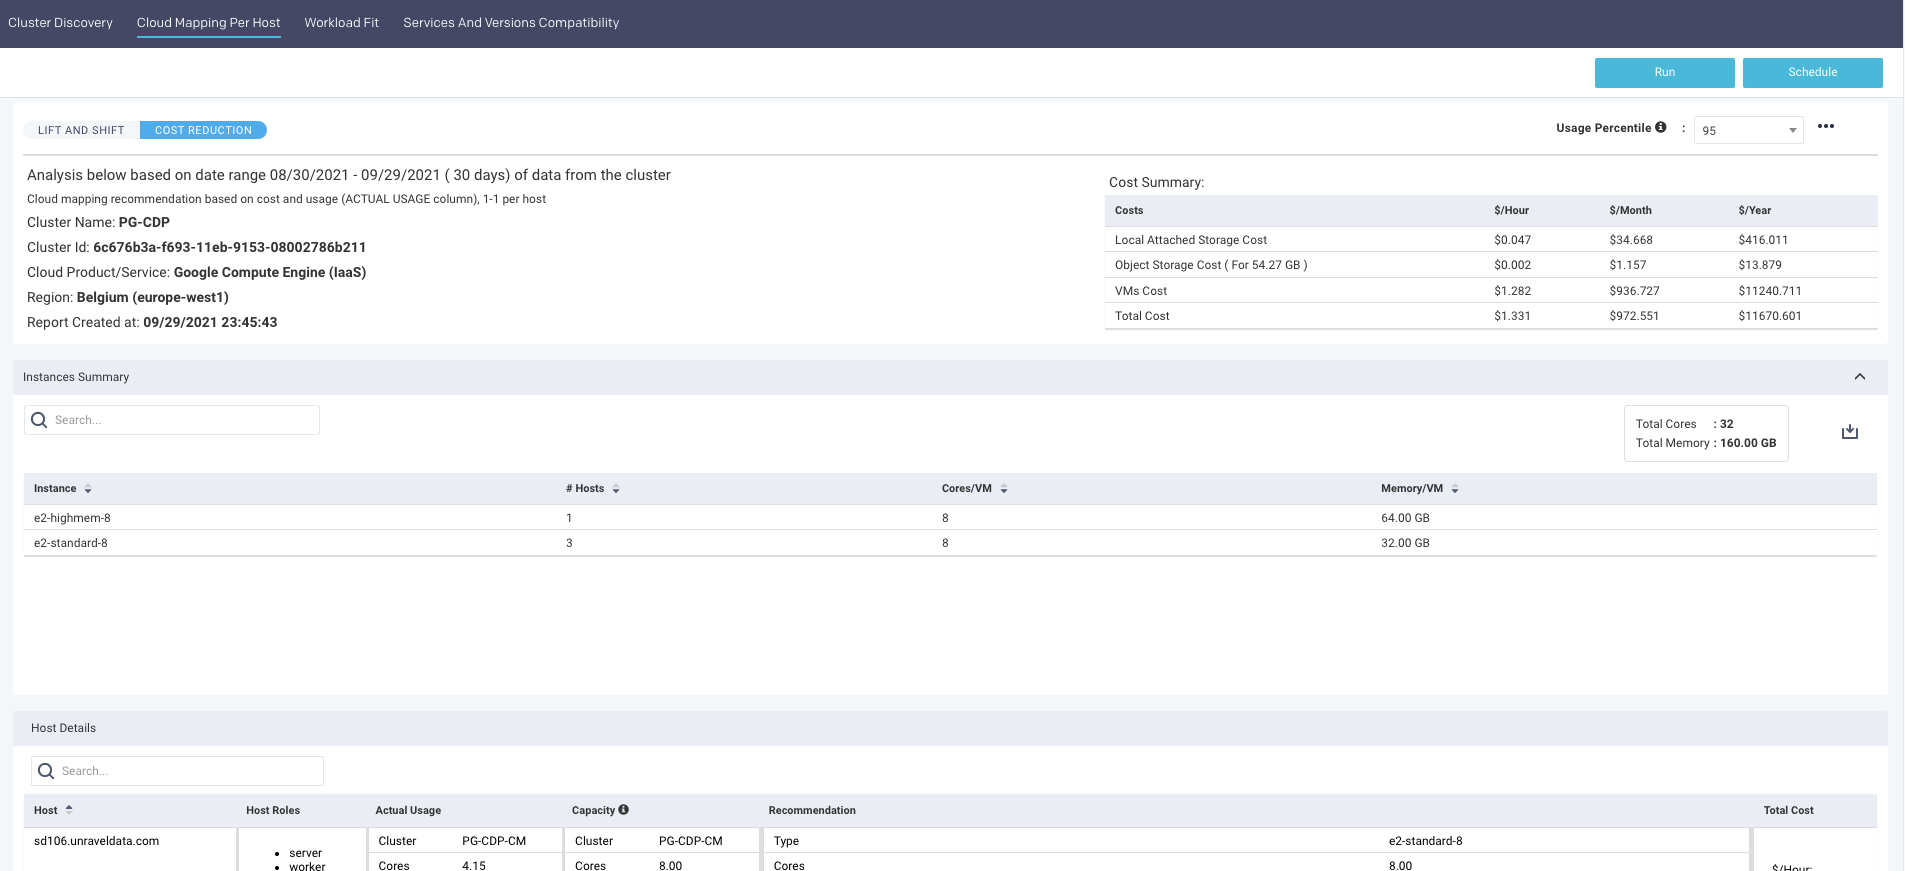The height and width of the screenshot is (871, 1905).
Task: Click the Host Roles column header
Action: point(273,810)
